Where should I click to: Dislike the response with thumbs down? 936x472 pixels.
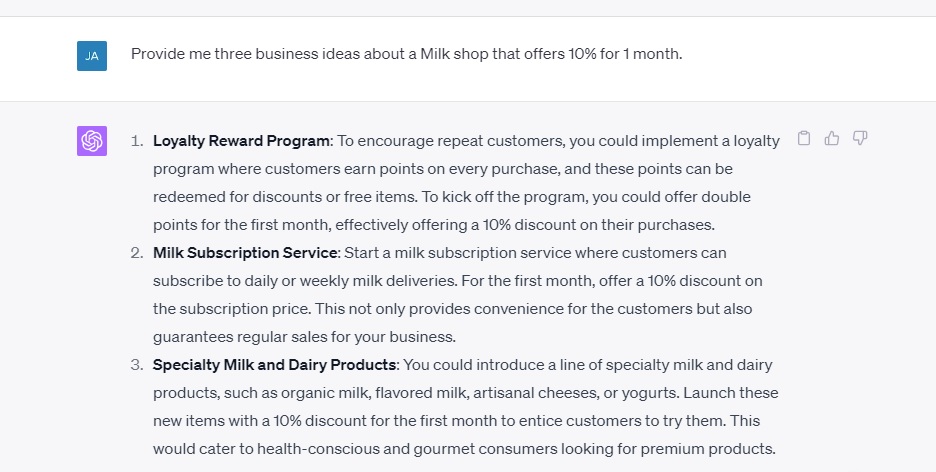click(x=860, y=138)
